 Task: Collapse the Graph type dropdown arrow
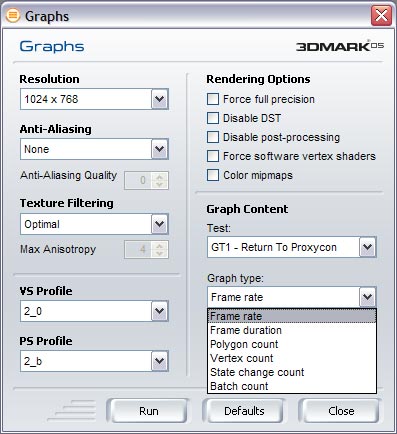click(368, 297)
